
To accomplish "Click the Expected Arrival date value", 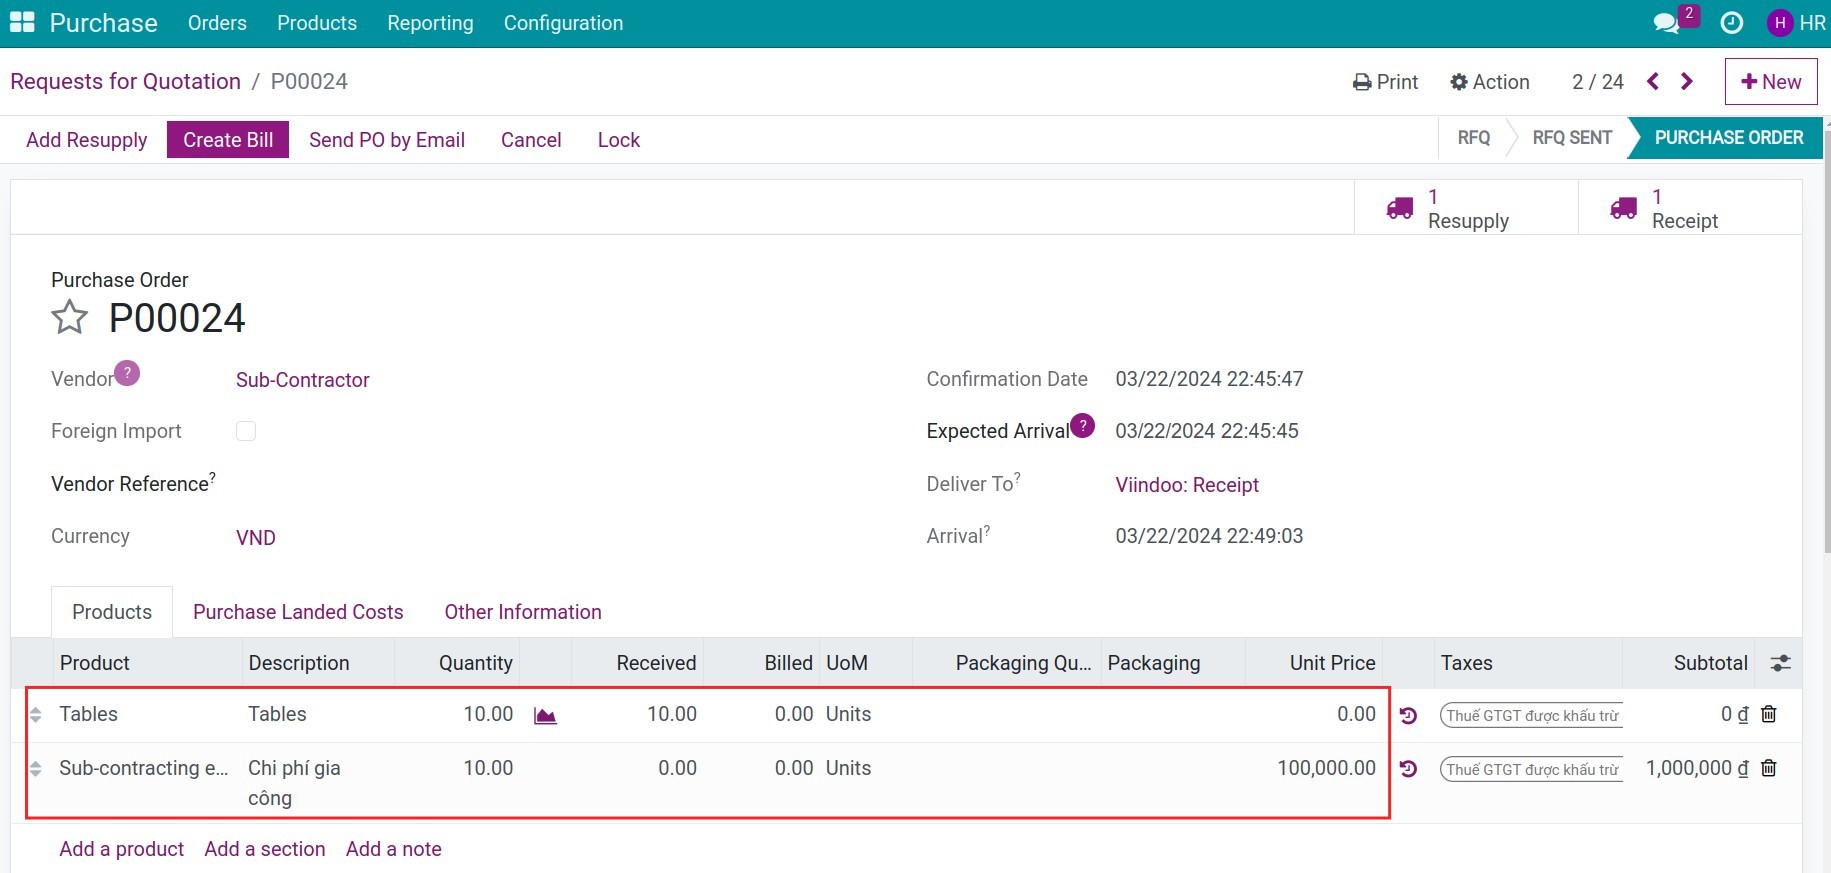I will pos(1207,431).
